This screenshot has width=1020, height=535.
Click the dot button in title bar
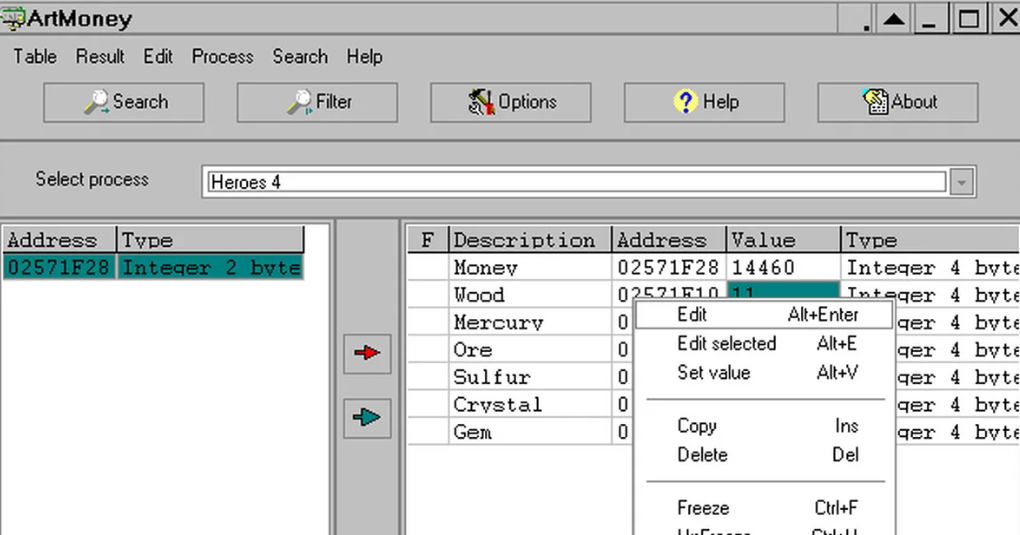857,18
